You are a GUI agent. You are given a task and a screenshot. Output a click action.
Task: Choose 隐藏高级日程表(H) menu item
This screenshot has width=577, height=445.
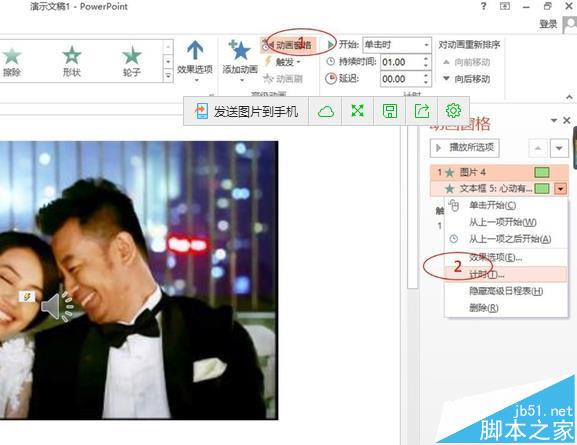click(x=506, y=291)
